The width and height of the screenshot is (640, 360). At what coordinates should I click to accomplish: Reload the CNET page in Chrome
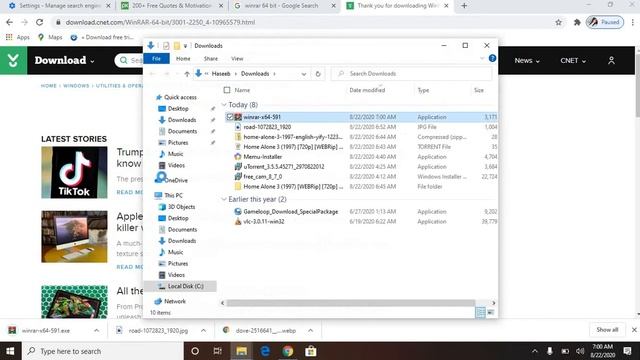[40, 22]
